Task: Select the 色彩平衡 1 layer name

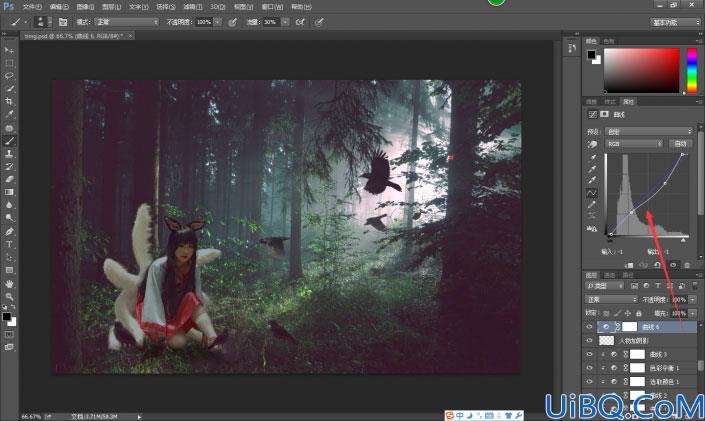Action: pyautogui.click(x=664, y=368)
